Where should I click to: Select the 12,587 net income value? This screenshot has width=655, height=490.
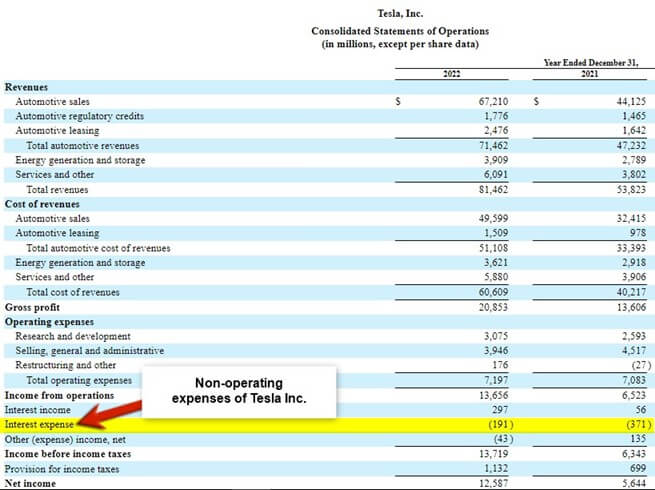pyautogui.click(x=493, y=484)
